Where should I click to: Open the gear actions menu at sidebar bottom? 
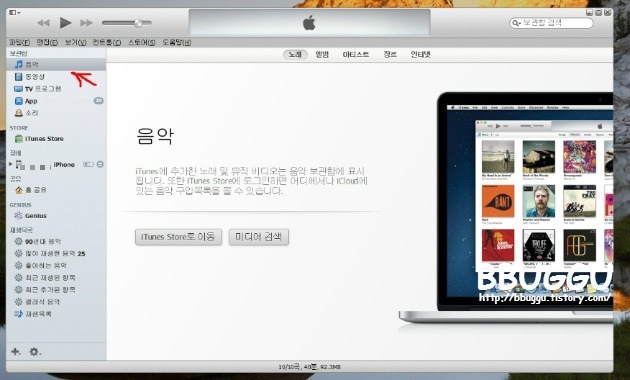pyautogui.click(x=35, y=352)
